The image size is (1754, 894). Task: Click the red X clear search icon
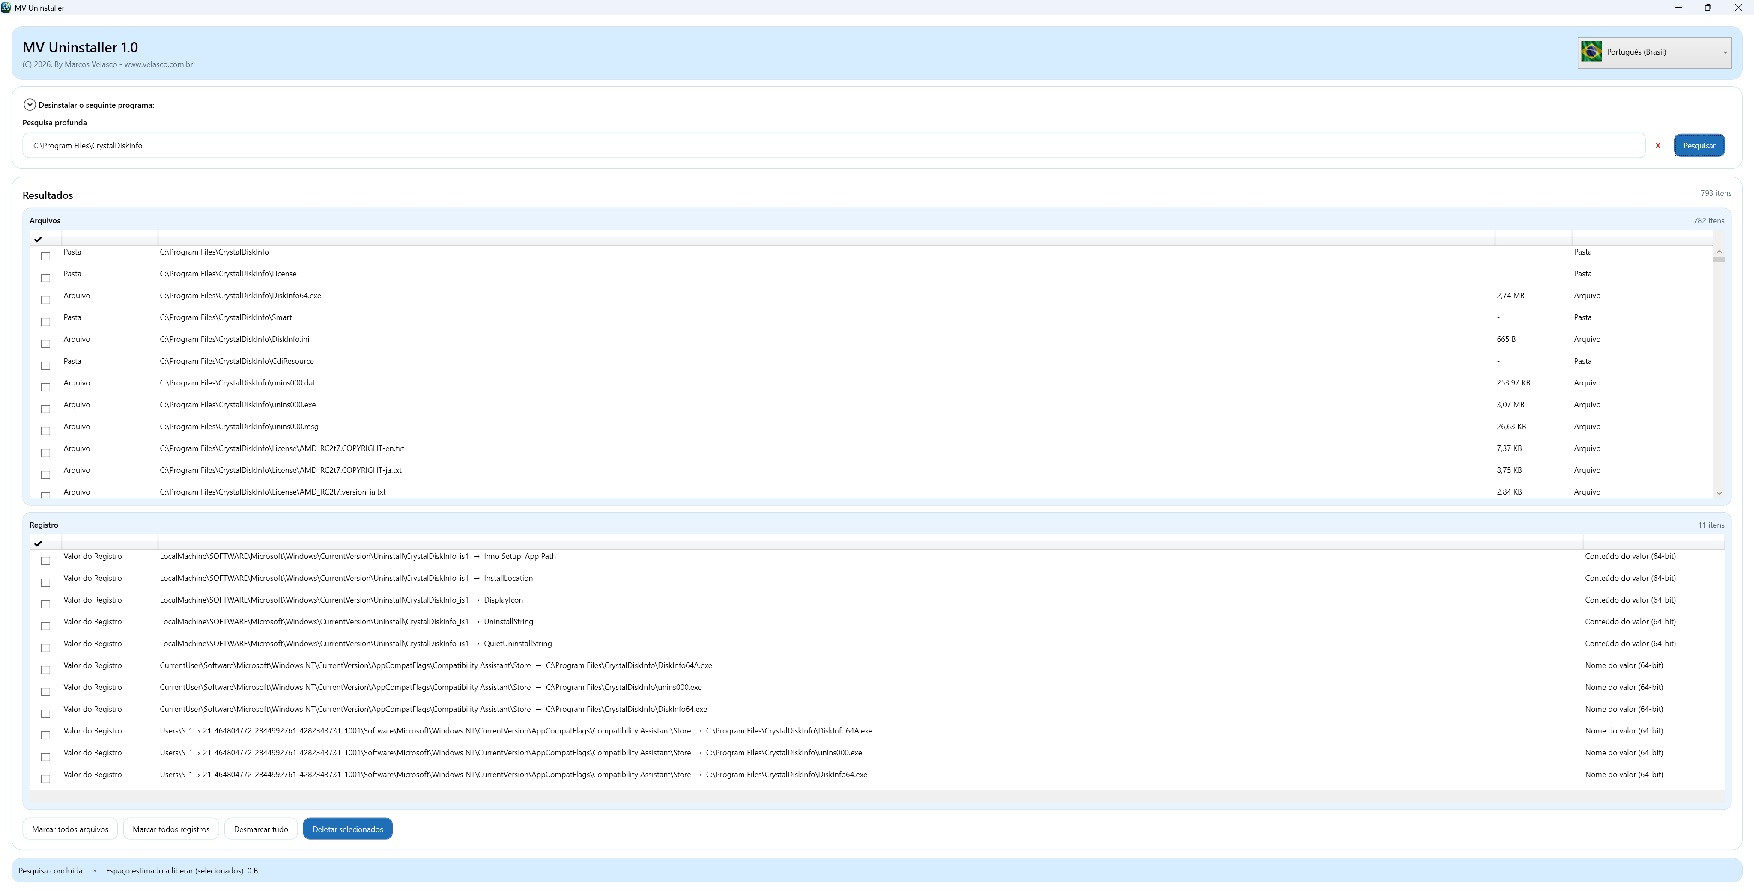[1658, 146]
